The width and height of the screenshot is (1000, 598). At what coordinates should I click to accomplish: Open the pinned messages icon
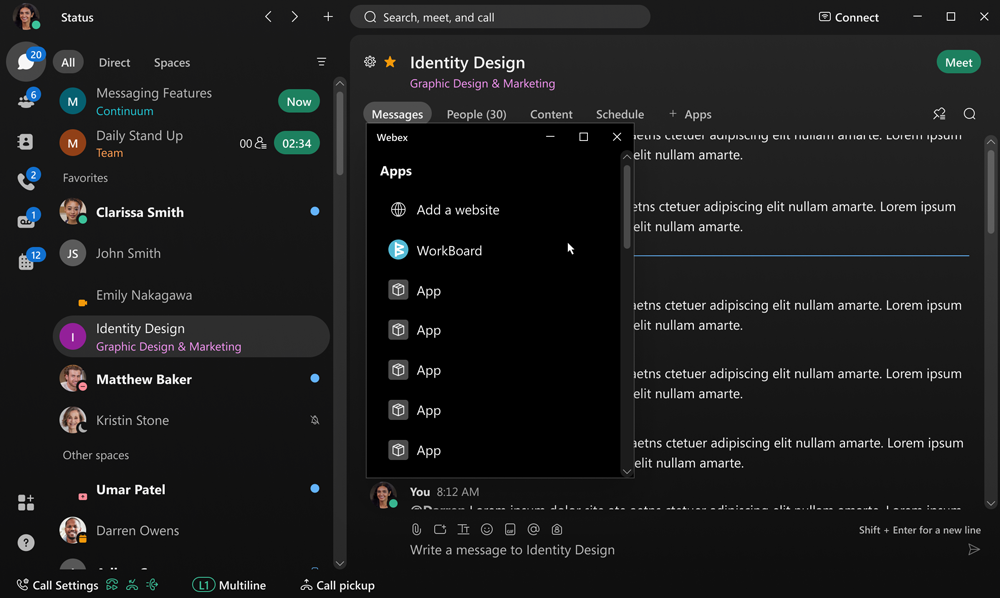939,114
